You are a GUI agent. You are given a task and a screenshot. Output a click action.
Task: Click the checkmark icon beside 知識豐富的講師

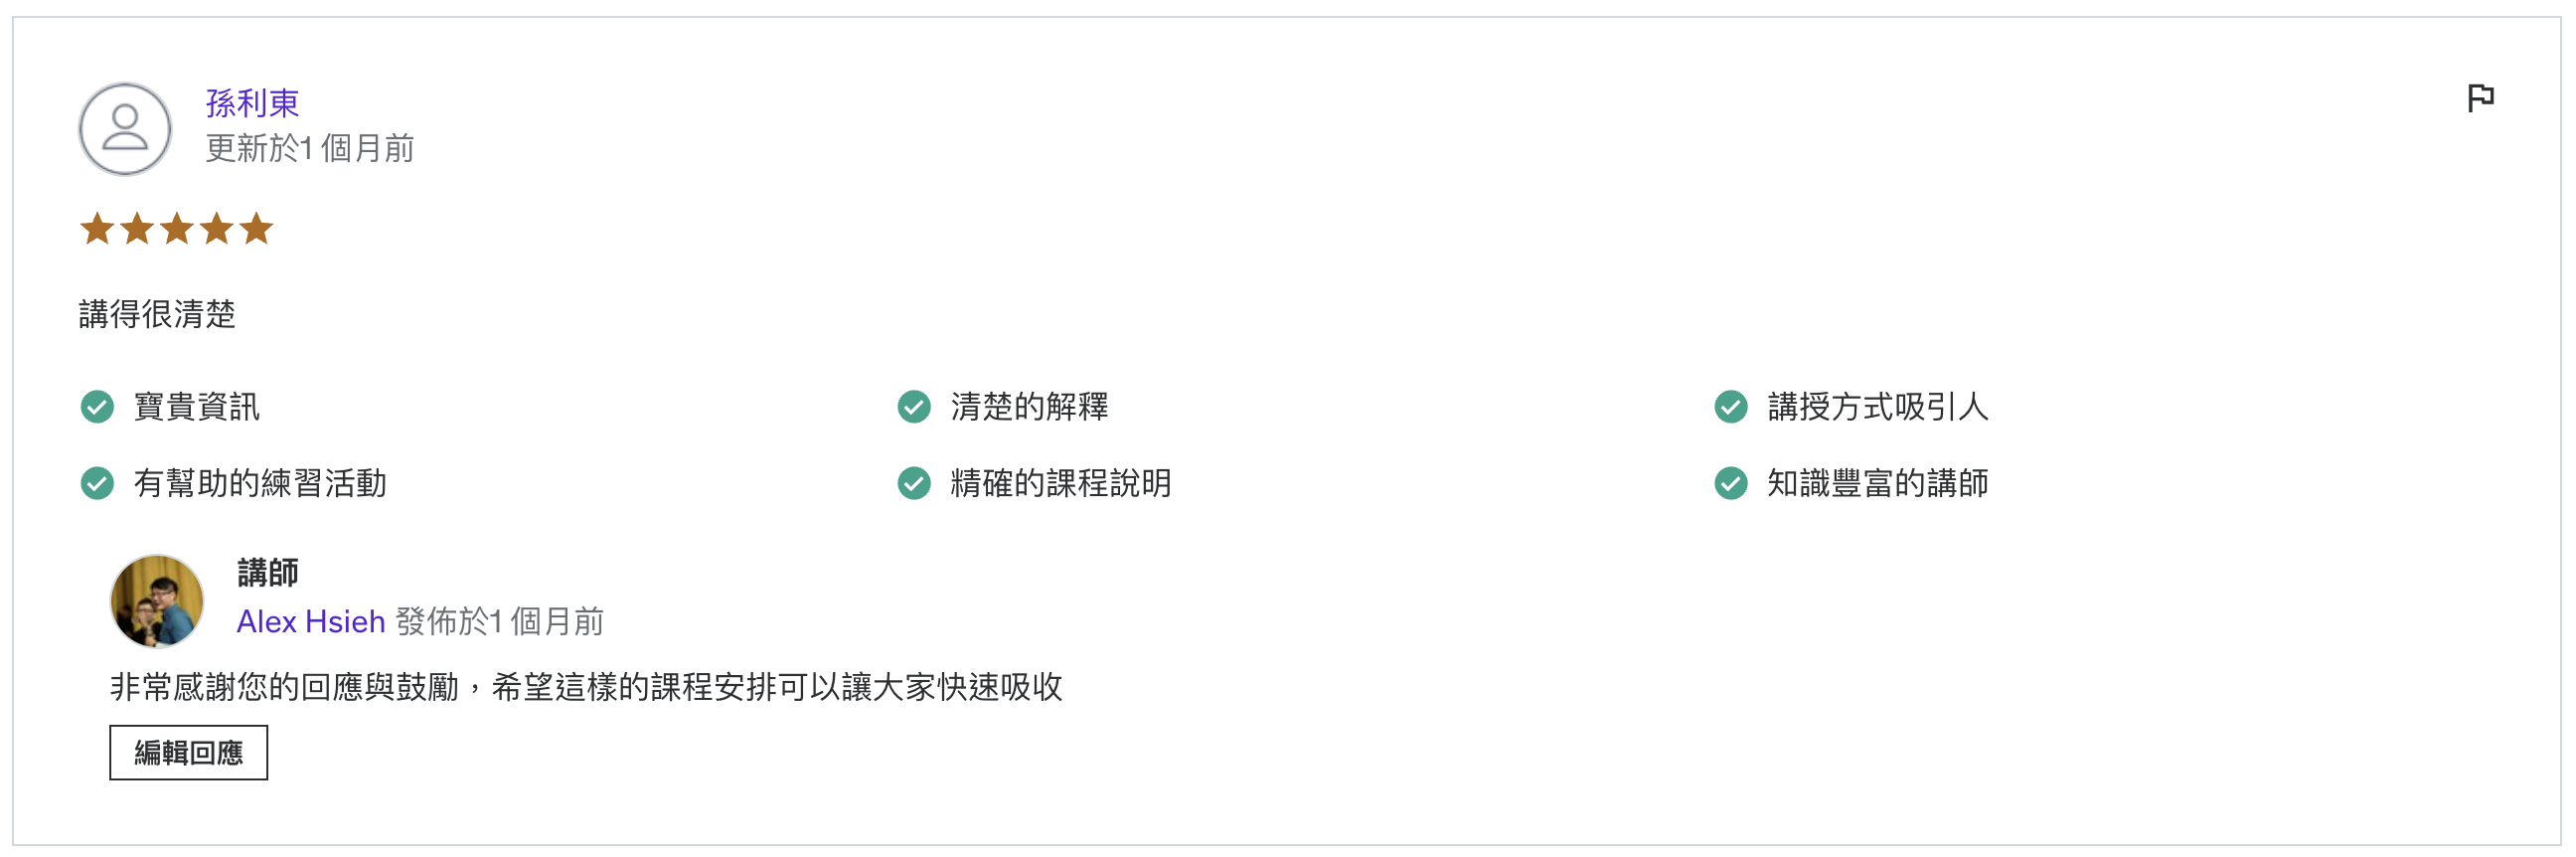1731,484
